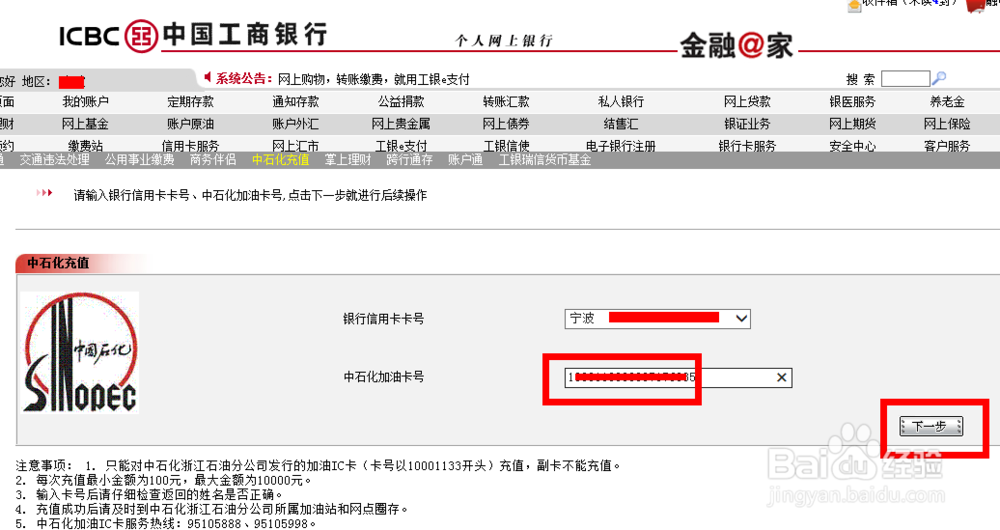Viewport: 1000px width, 530px height.
Task: Open 网上贵金属 menu
Action: click(401, 124)
